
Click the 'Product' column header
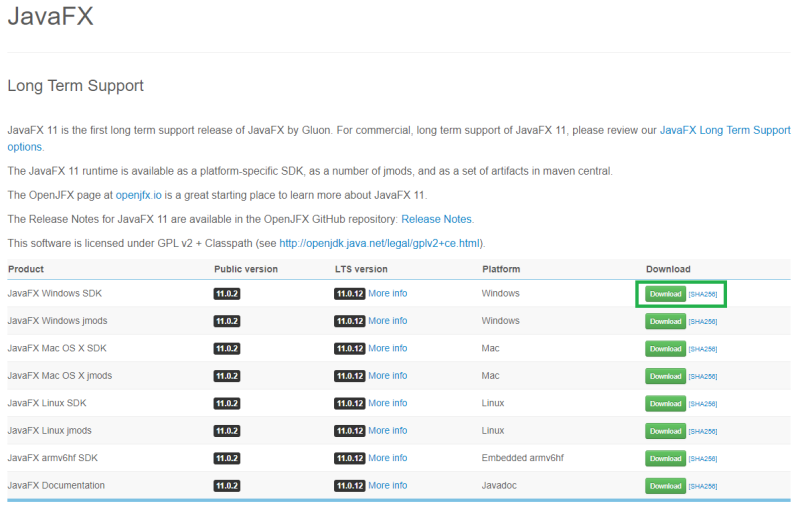26,269
